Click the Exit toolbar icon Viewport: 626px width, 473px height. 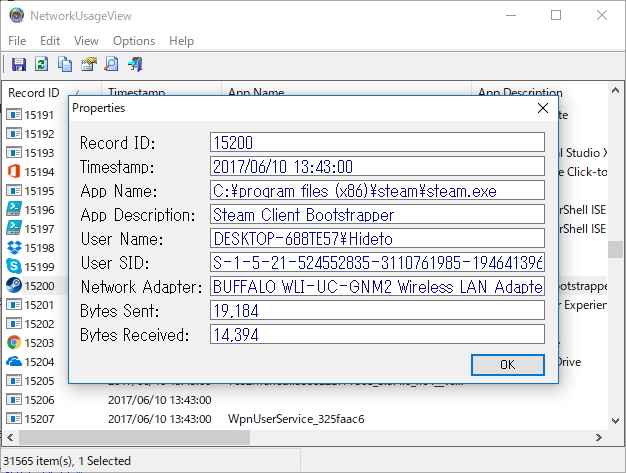click(x=135, y=64)
